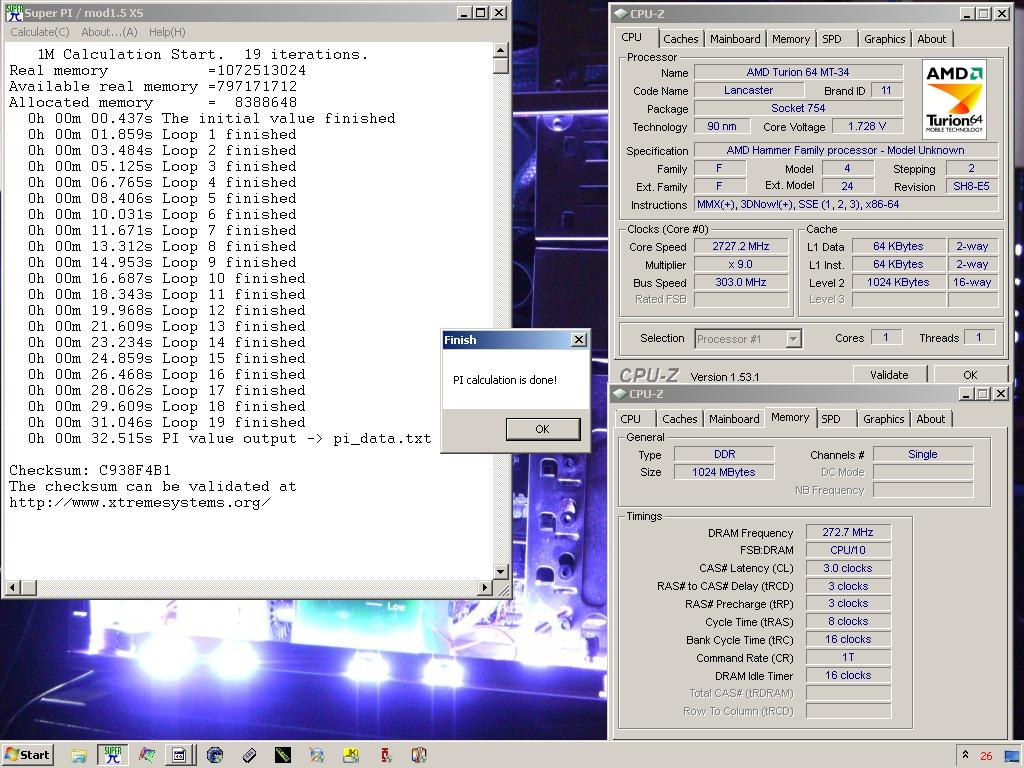Click the red taskbar icon
The image size is (1024, 768).
pos(385,756)
